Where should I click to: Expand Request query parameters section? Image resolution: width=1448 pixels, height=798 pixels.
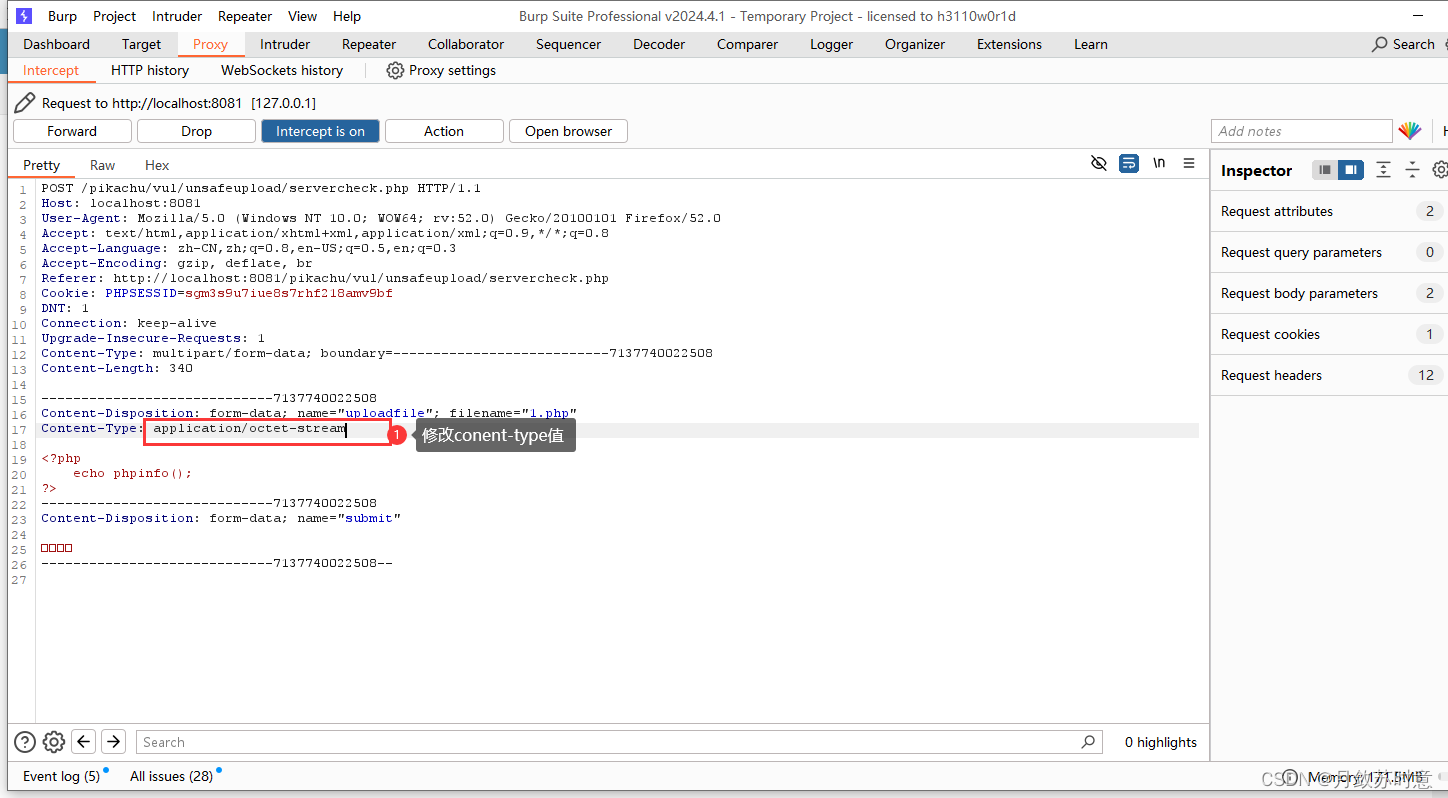[x=1329, y=252]
